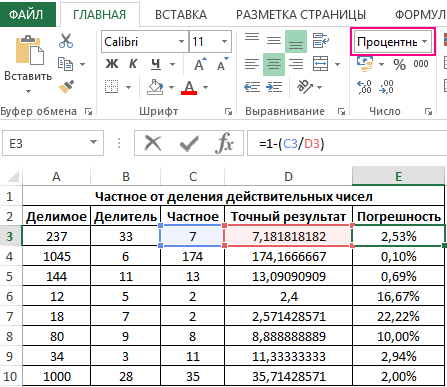Switch to the ВСТАВКА tab
Screen dimensions: 447x387
pyautogui.click(x=181, y=15)
